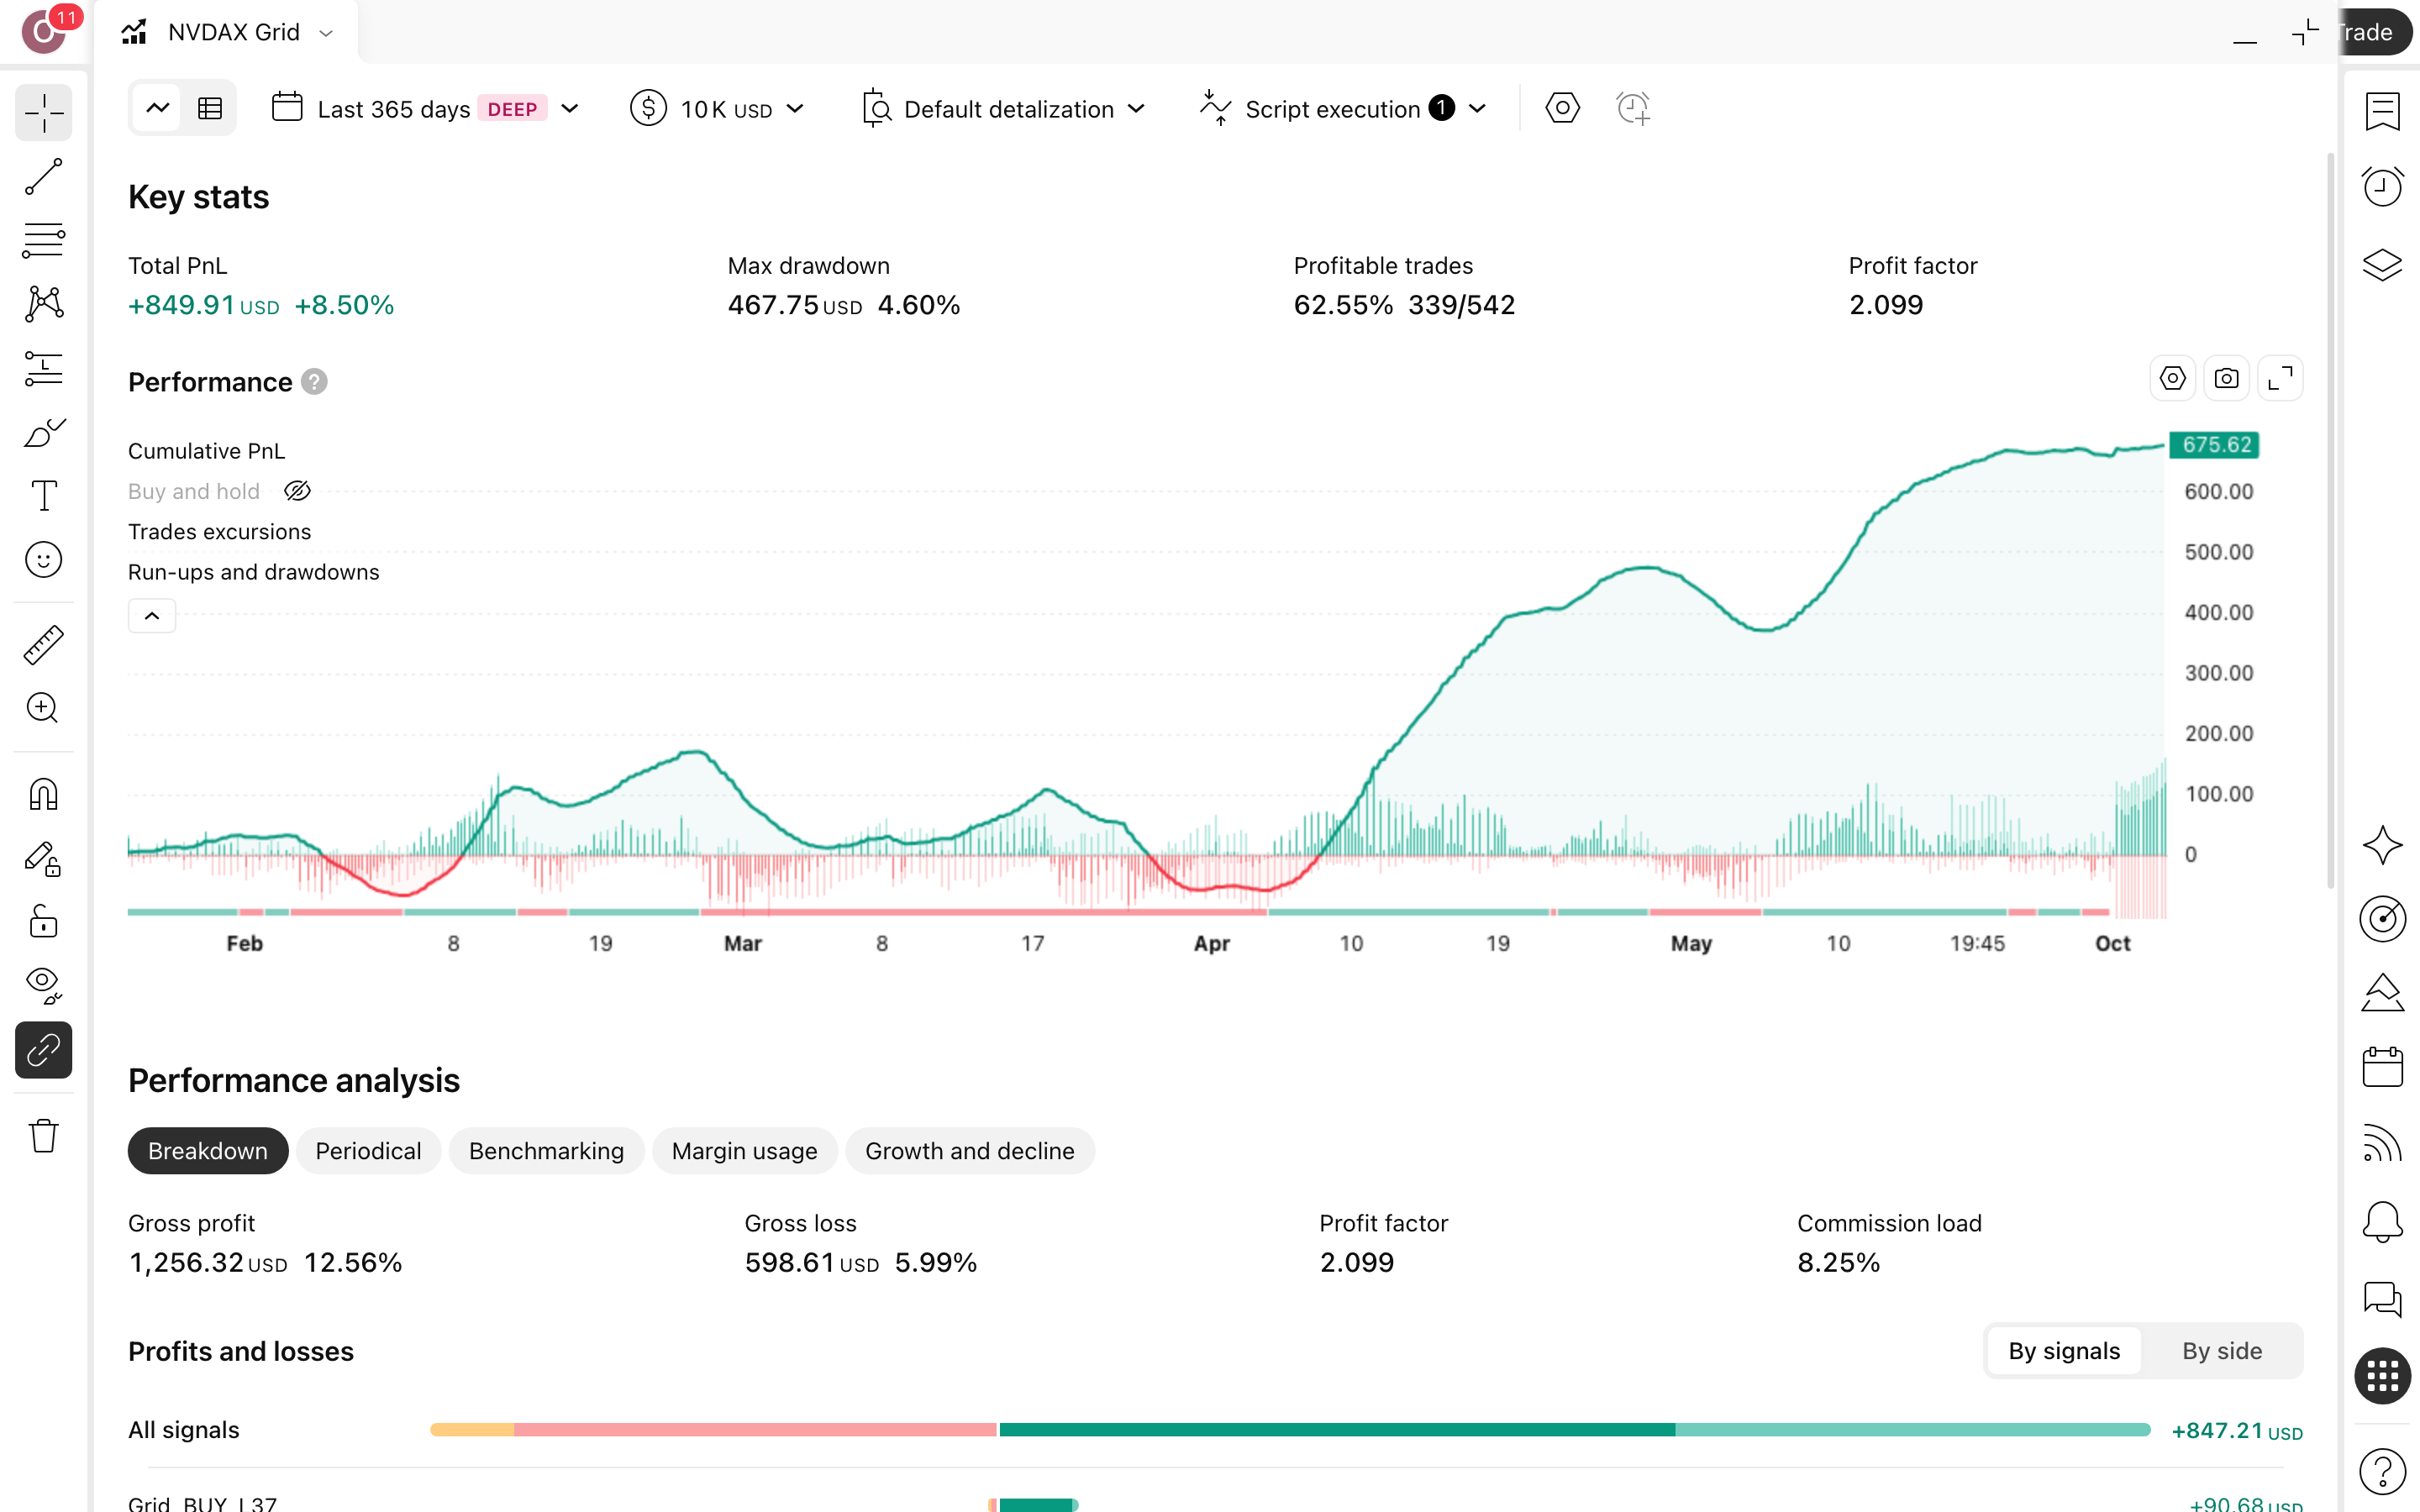
Task: Select the crosshair cursor tool
Action: click(x=43, y=113)
